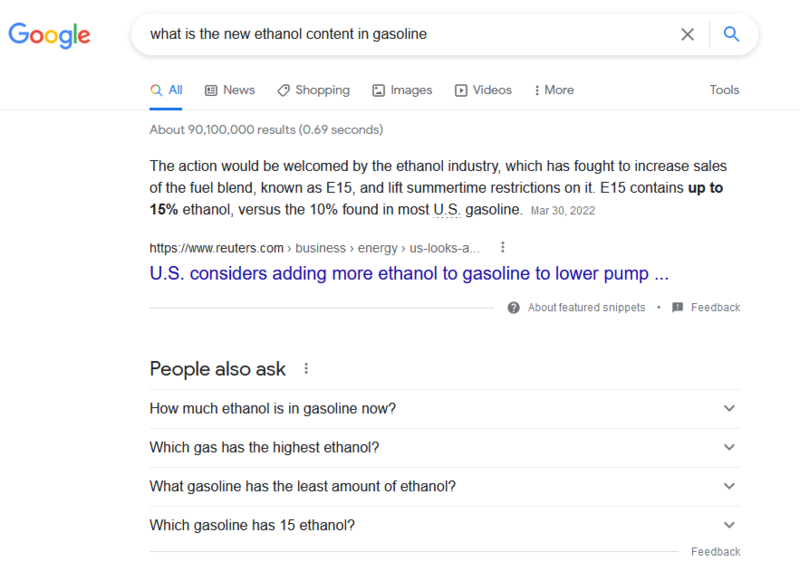800x580 pixels.
Task: Click the Videos play icon
Action: click(x=461, y=89)
